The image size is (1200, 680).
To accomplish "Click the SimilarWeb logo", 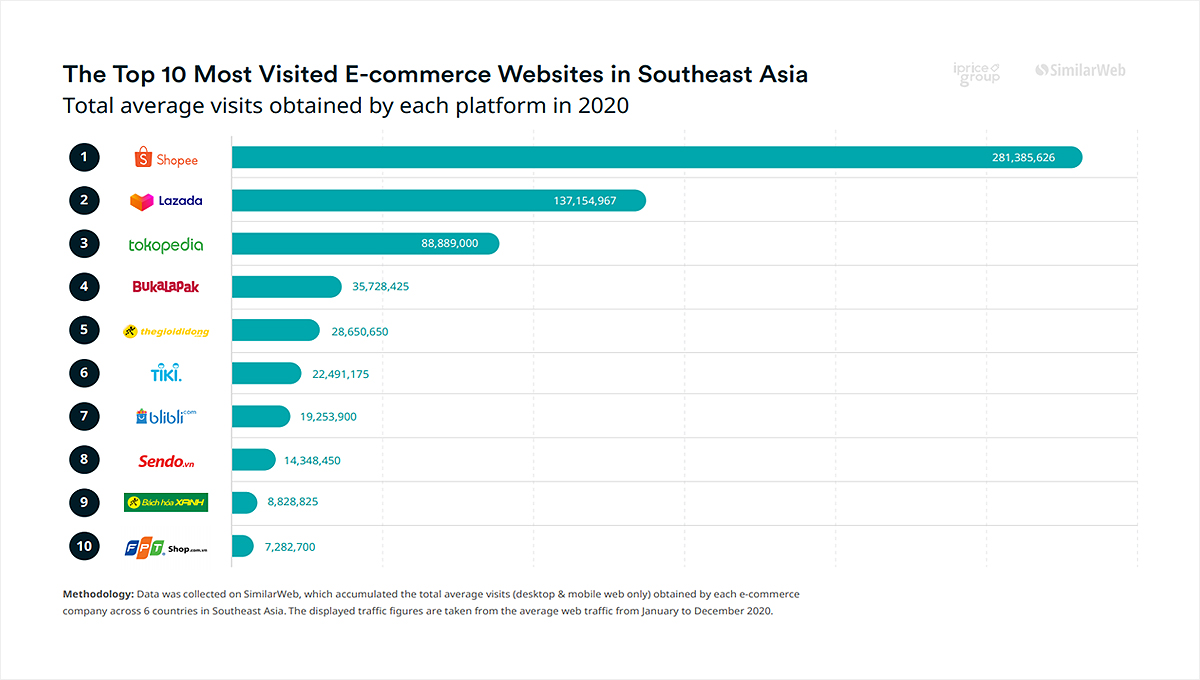I will (1080, 70).
